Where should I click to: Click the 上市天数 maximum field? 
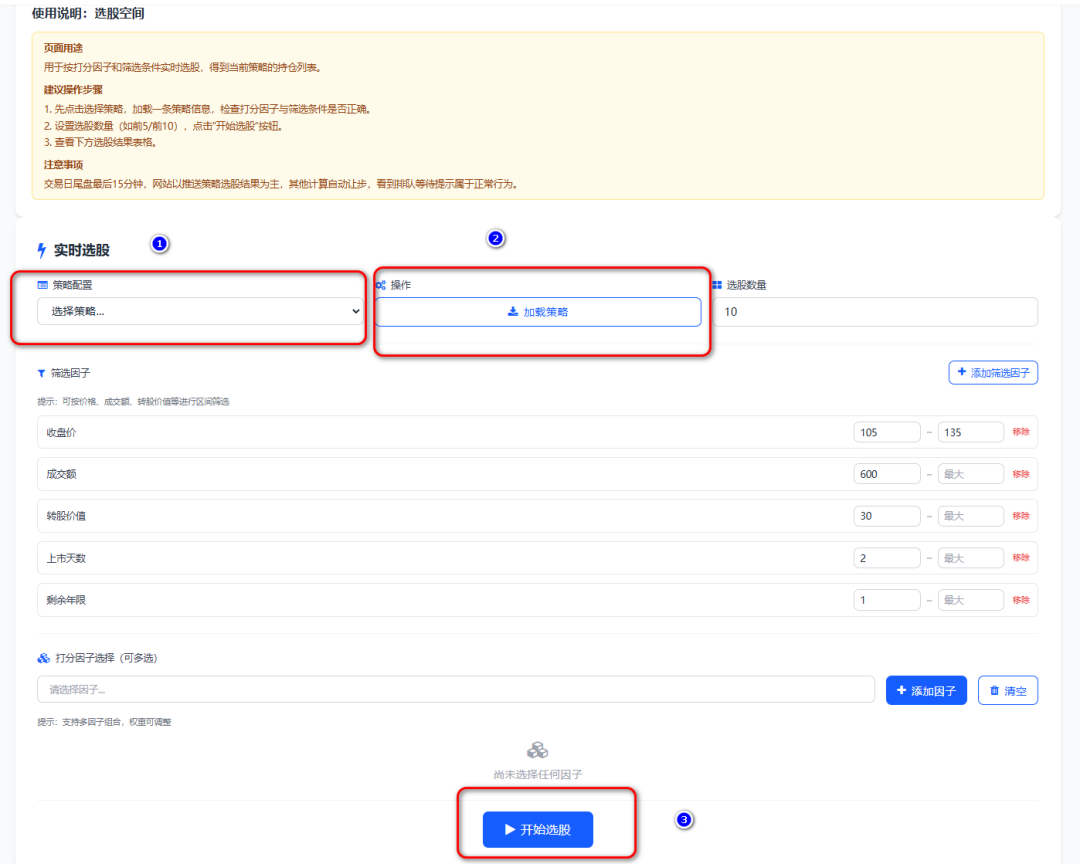point(970,558)
